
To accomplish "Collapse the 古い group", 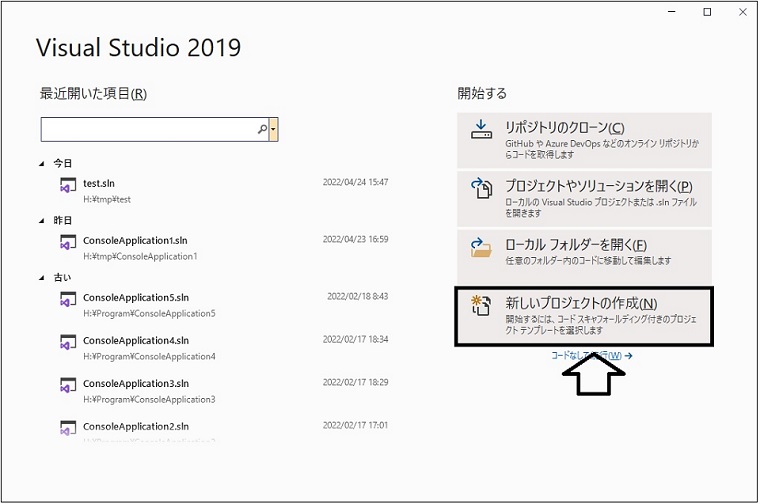I will tap(42, 278).
